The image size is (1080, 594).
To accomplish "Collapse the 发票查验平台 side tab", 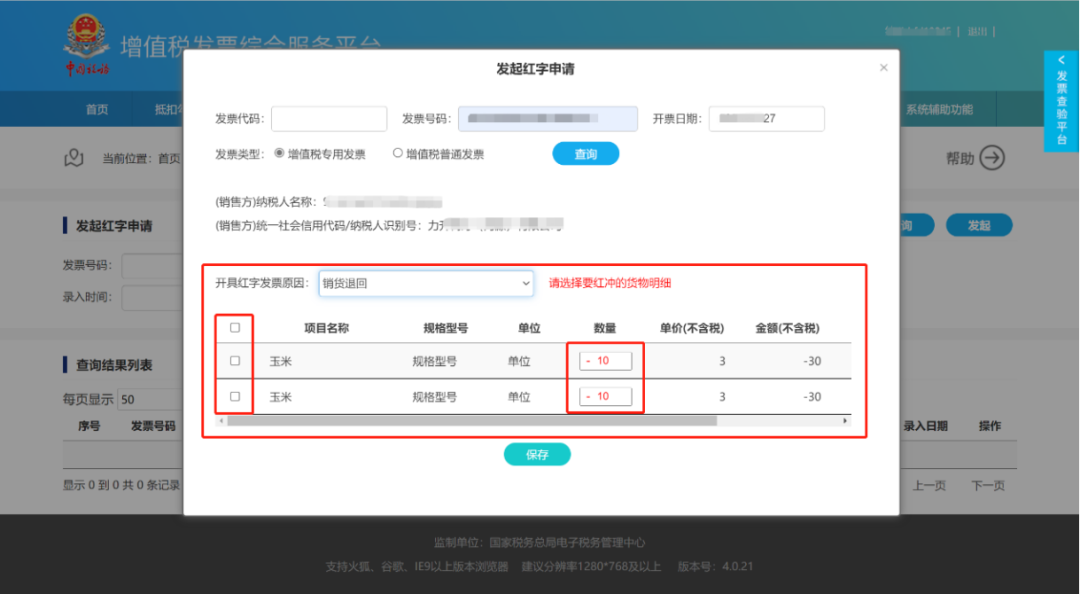I will [x=1061, y=61].
